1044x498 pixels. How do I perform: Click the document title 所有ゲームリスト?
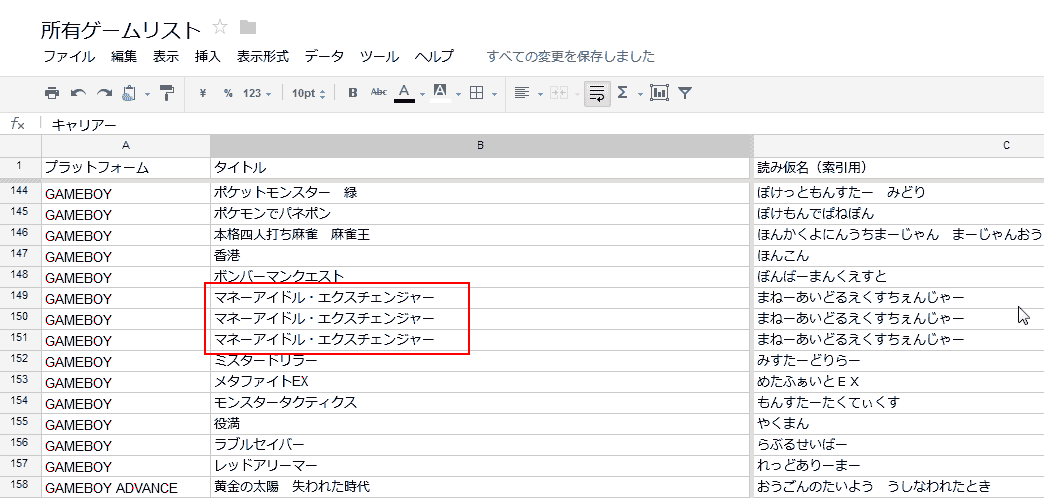tap(121, 29)
